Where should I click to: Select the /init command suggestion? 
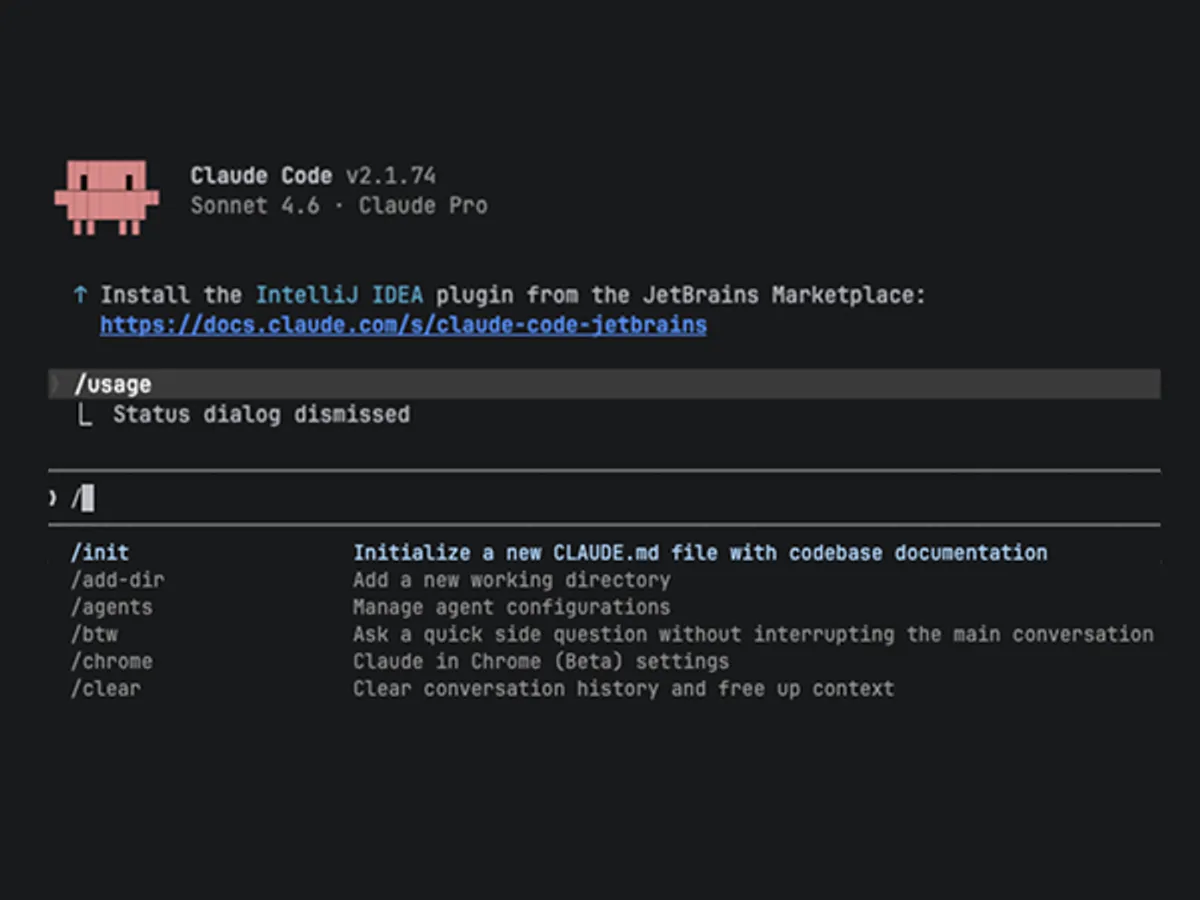(99, 552)
